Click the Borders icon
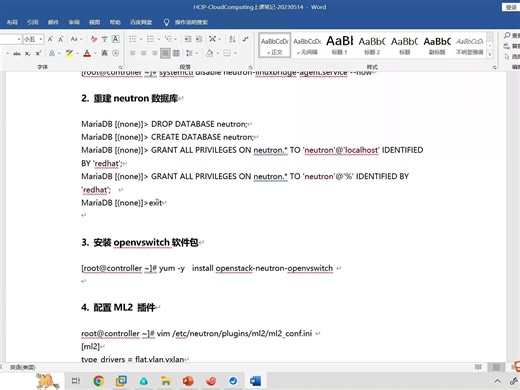This screenshot has width=520, height=390. click(x=227, y=53)
